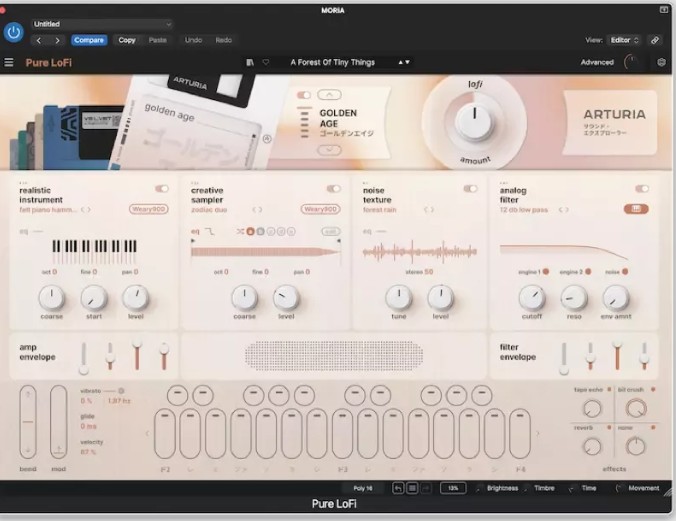Screen dimensions: 676x521
Task: Click the Time macro knob
Action: click(x=572, y=489)
